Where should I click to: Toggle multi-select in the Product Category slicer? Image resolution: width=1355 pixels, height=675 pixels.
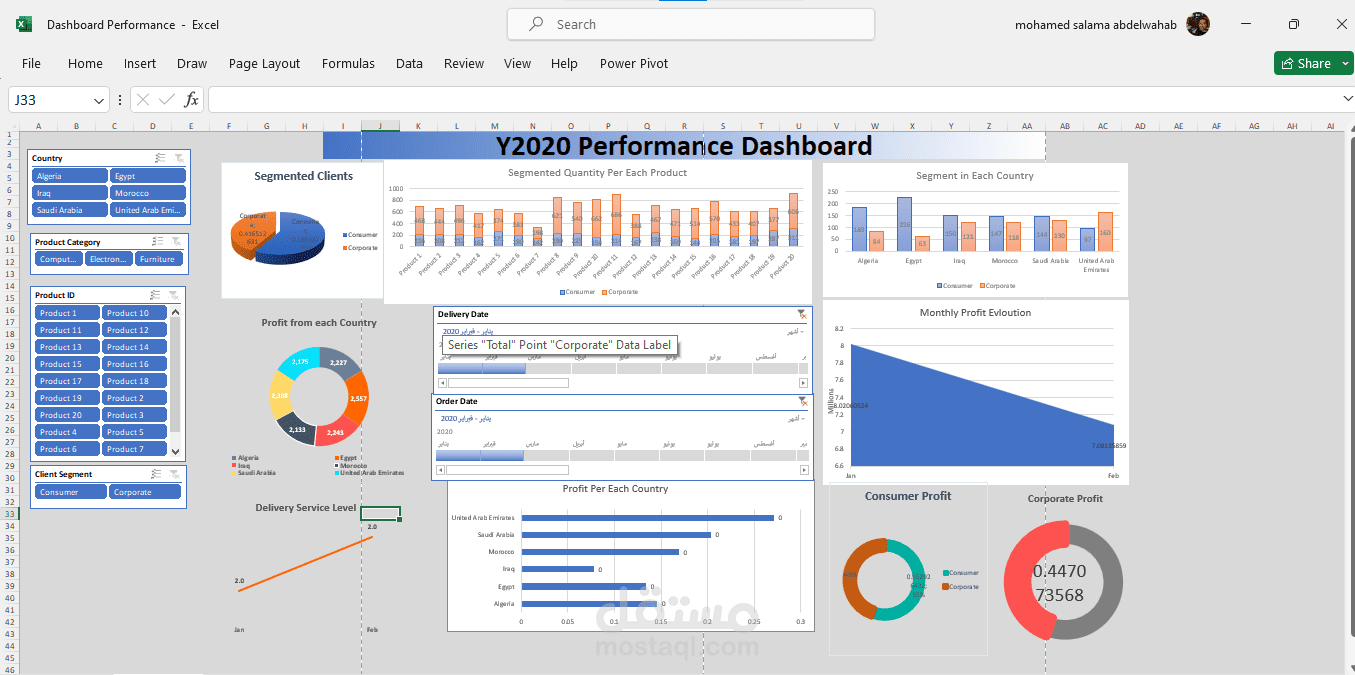[x=157, y=241]
